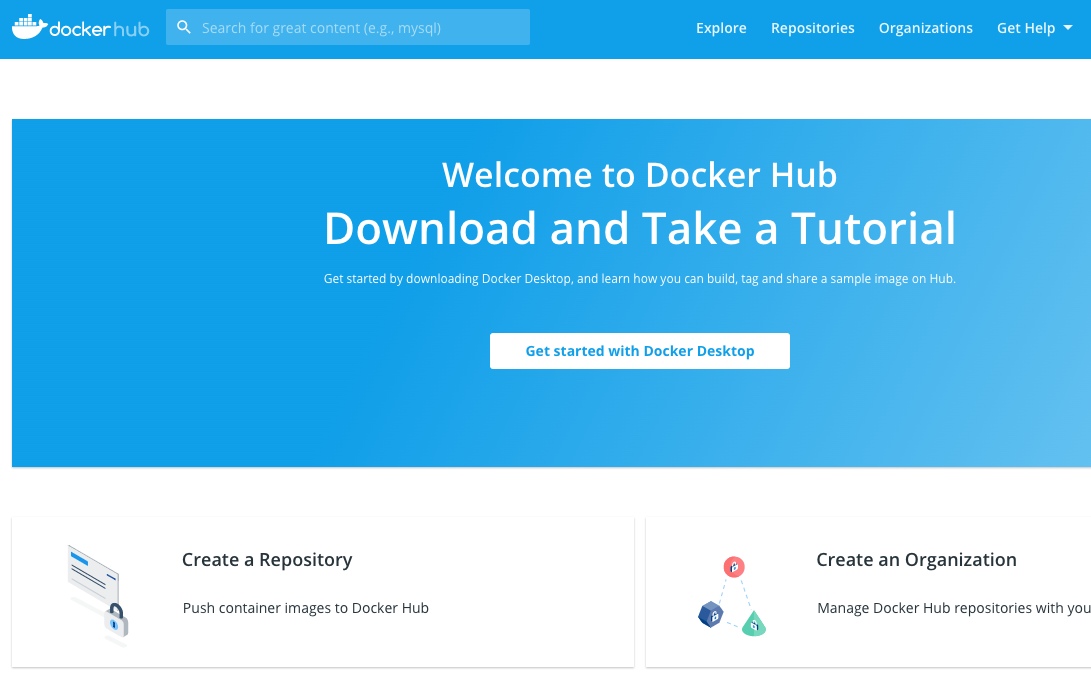Viewport: 1091px width, 683px height.
Task: Open the Create a Repository card title
Action: pos(267,560)
